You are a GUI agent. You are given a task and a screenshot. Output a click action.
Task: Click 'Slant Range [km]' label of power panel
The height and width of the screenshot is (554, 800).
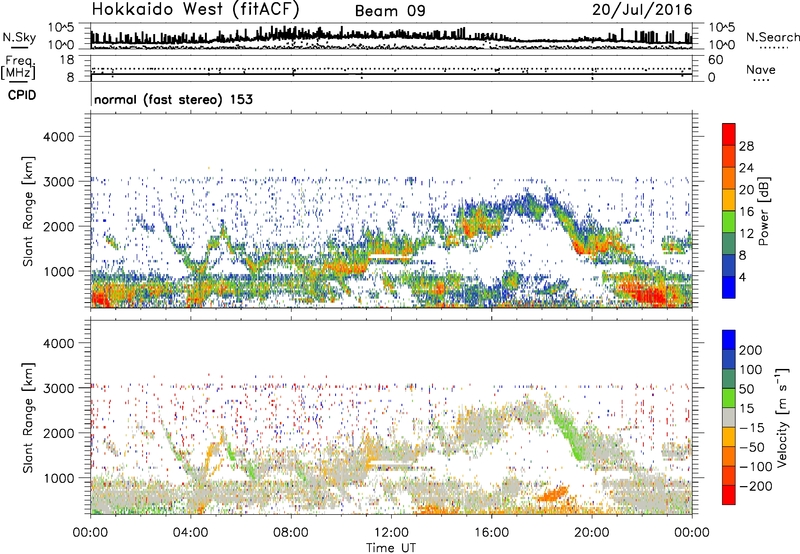(28, 211)
